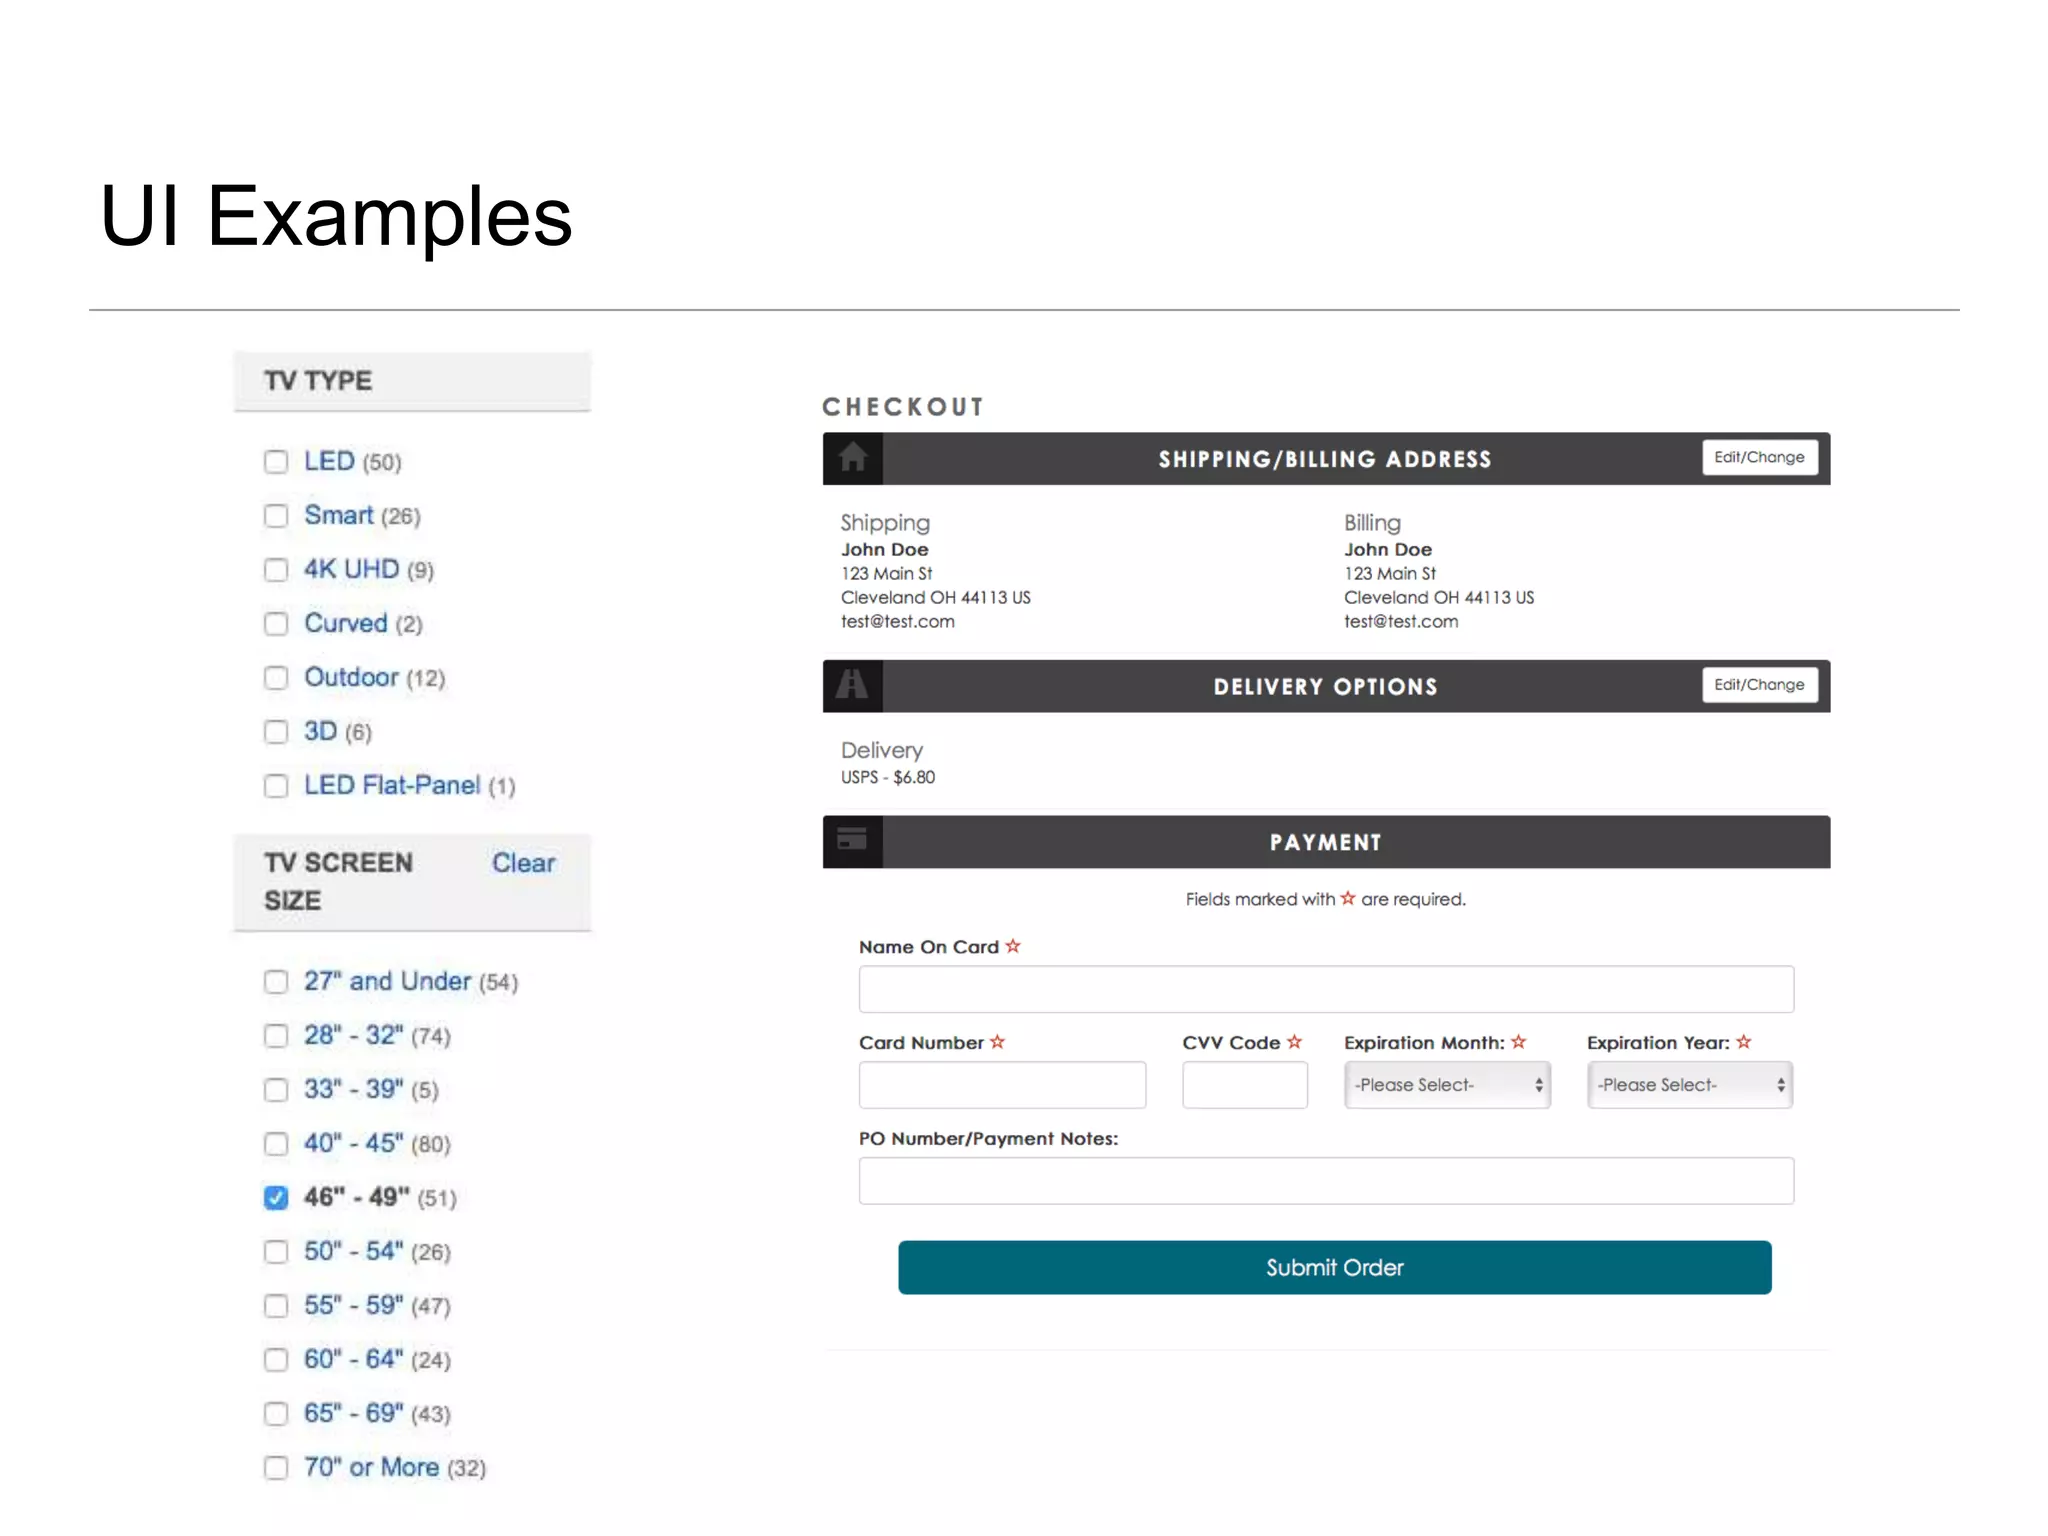
Task: Click the Billing John Doe name
Action: (1388, 549)
